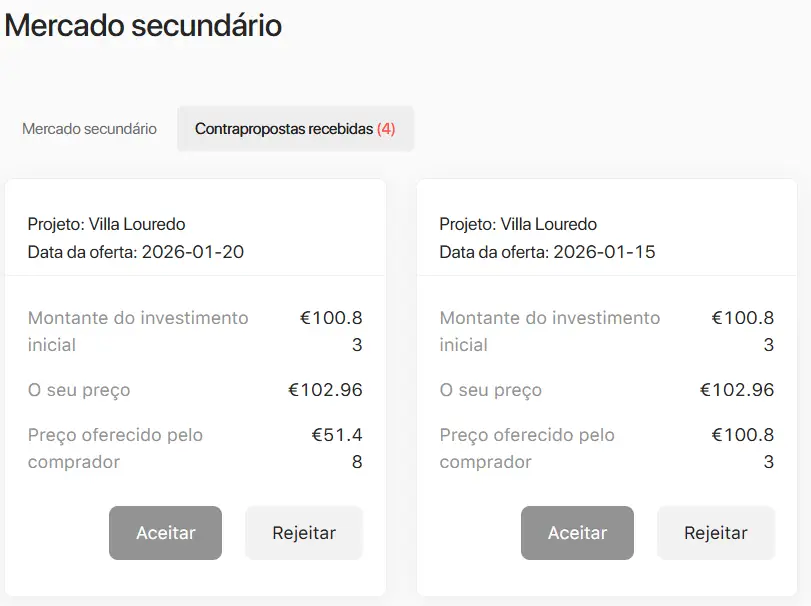Viewport: 811px width, 606px height.
Task: Reject the counteroffer dated 2026-01-15
Action: 715,533
